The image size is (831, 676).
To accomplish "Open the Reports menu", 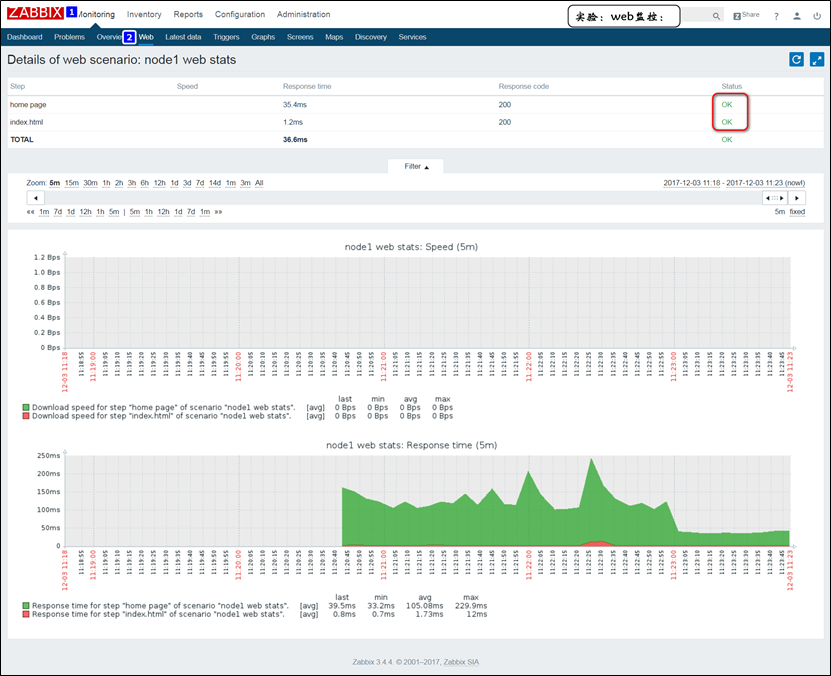I will pyautogui.click(x=188, y=14).
